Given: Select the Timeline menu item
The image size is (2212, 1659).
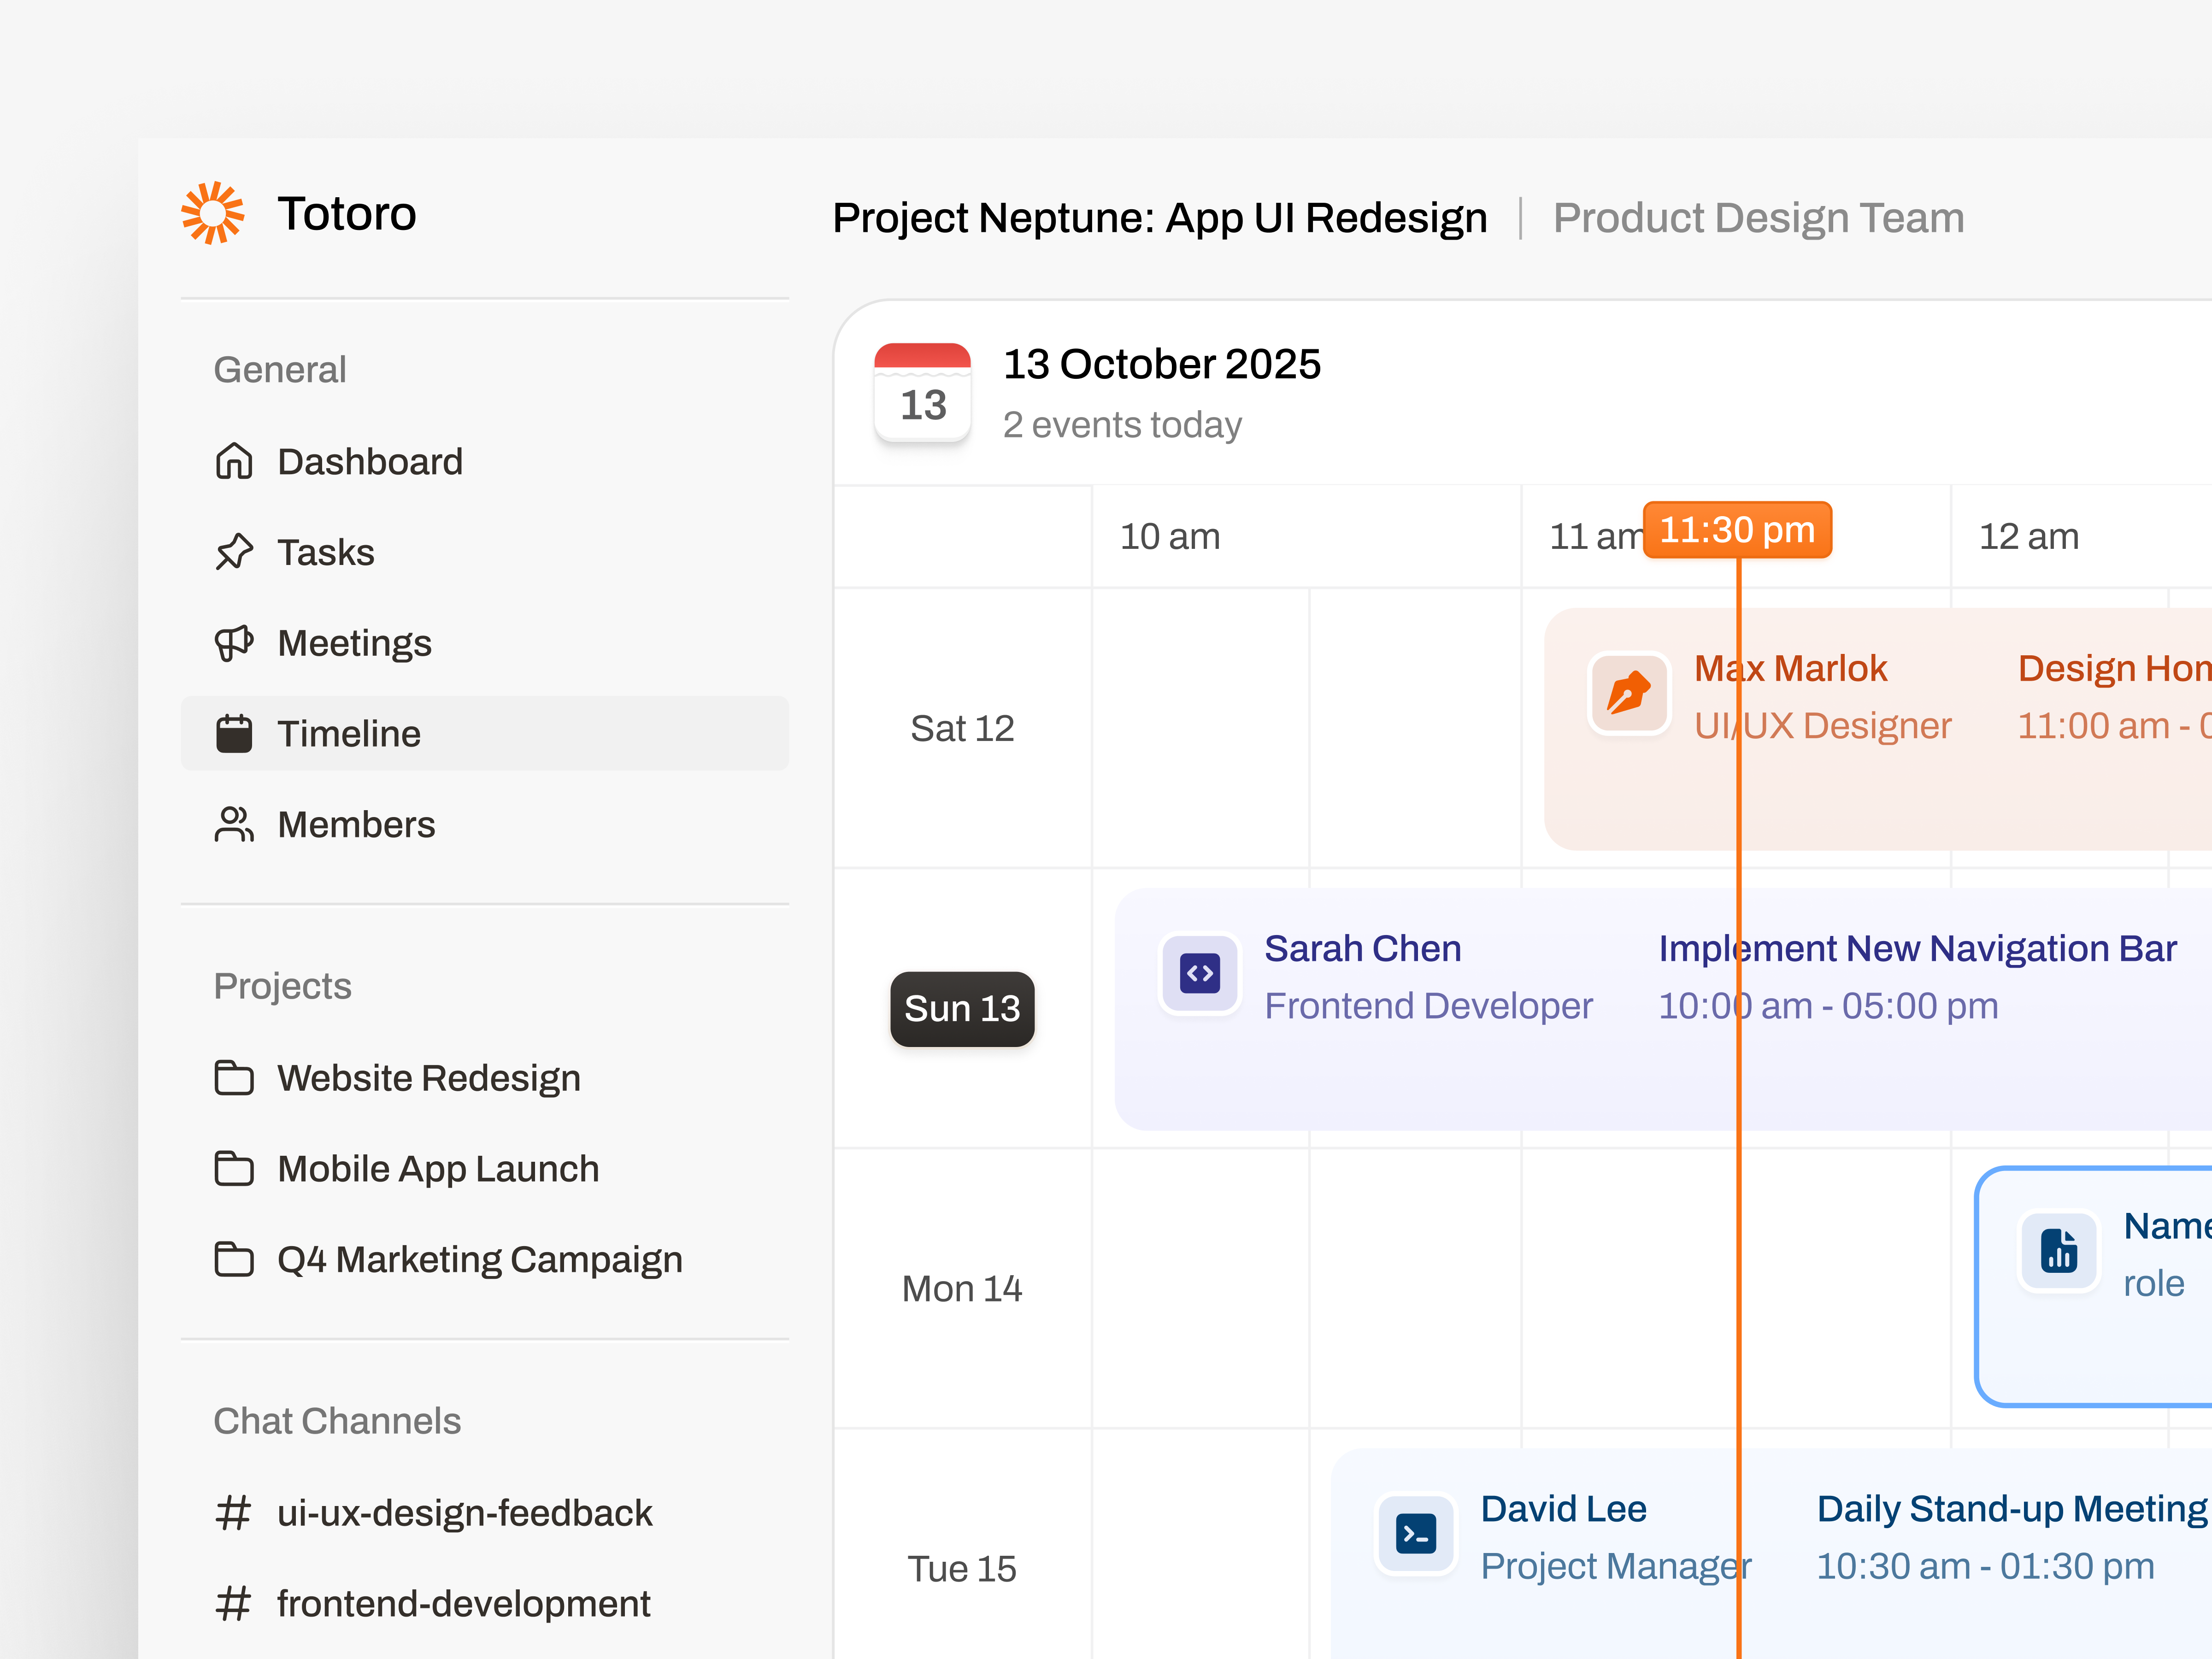Looking at the screenshot, I should 485,733.
